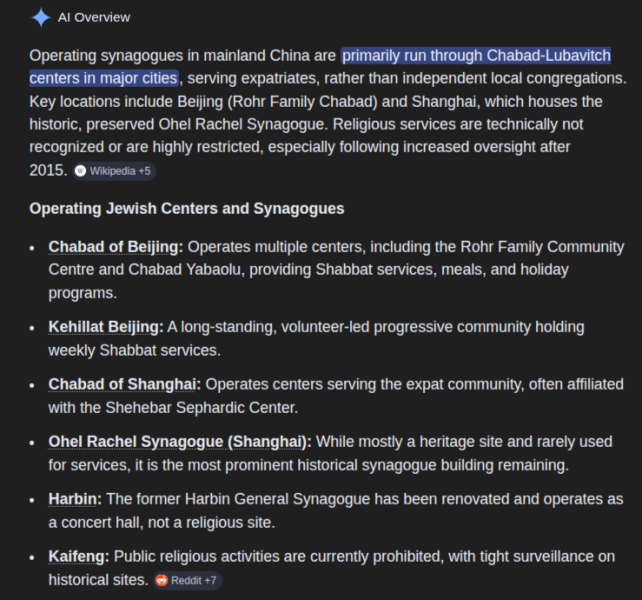Click the text 'historic, preserved Ohel Rachel Synagogue'
The width and height of the screenshot is (642, 600).
pos(178,124)
